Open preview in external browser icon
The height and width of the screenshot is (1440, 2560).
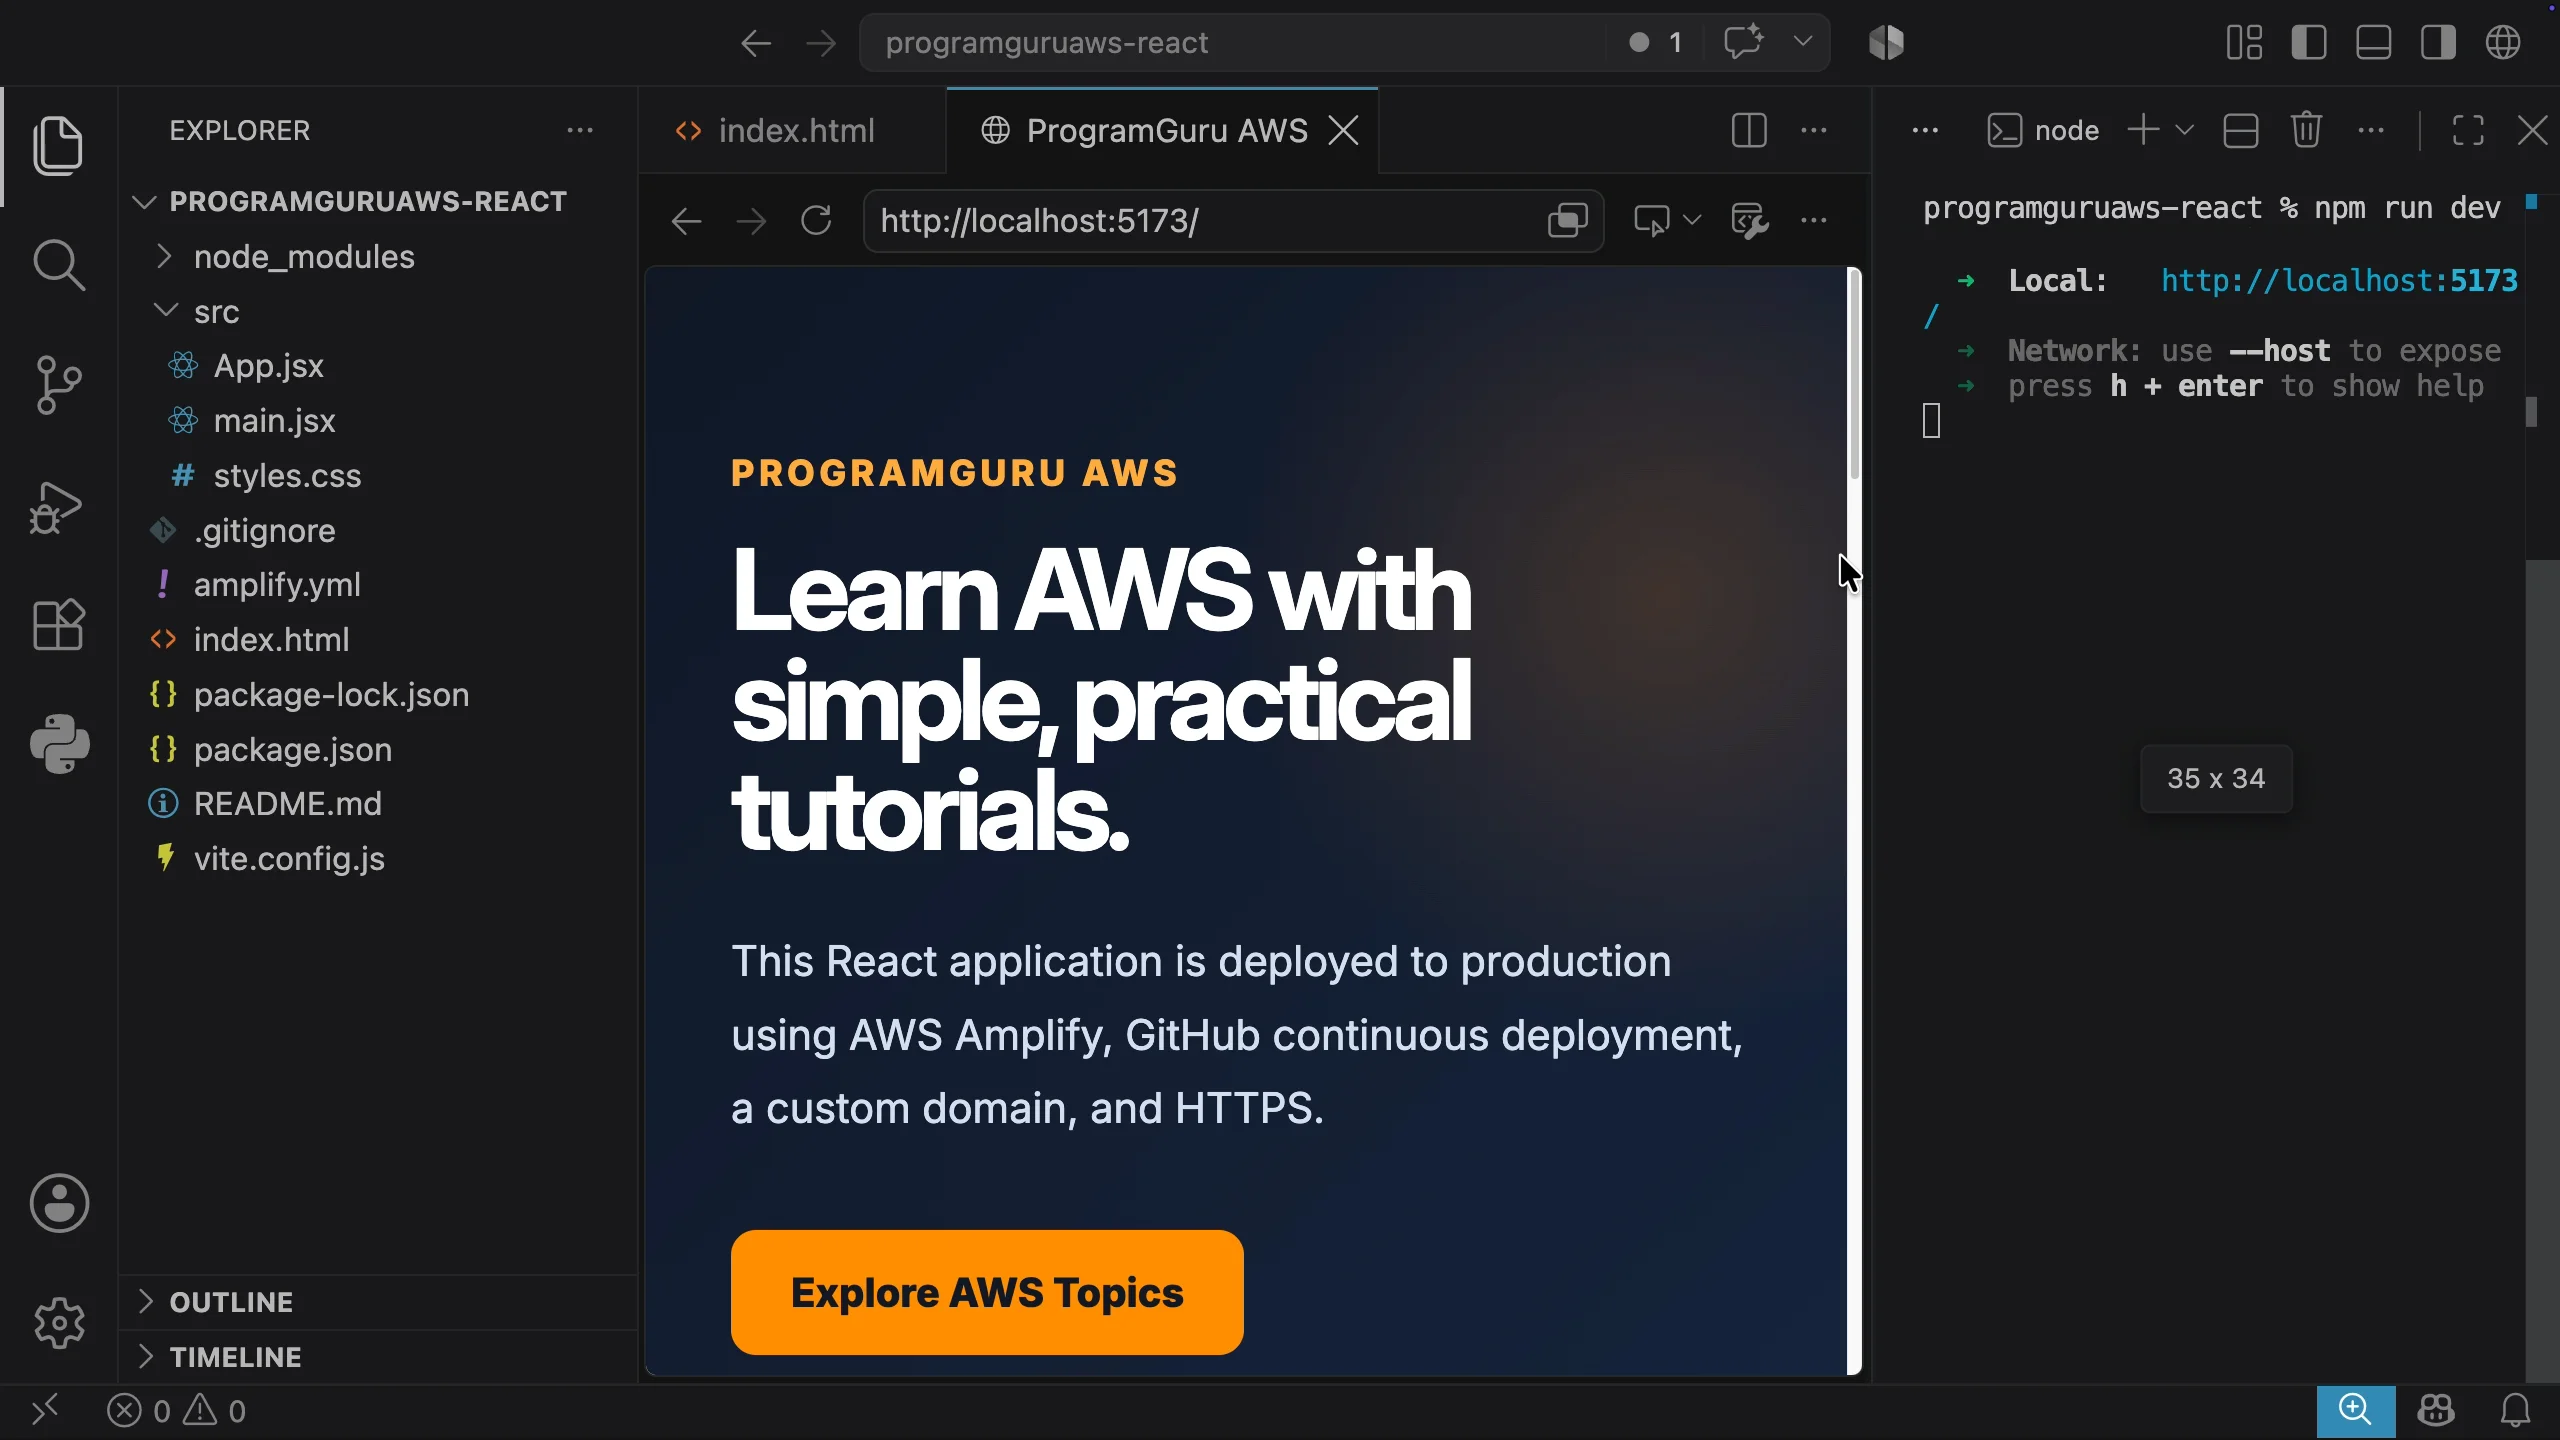(x=1568, y=220)
